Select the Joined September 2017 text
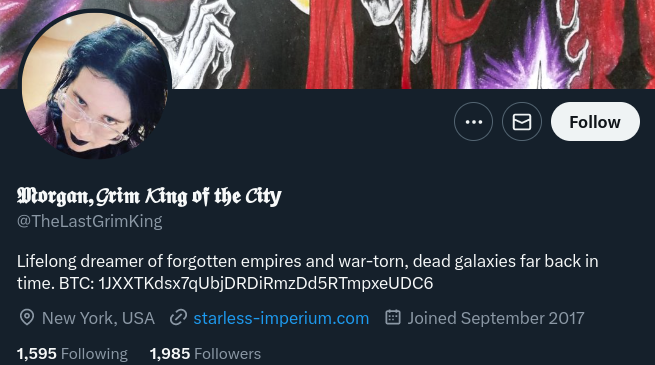 click(x=496, y=318)
